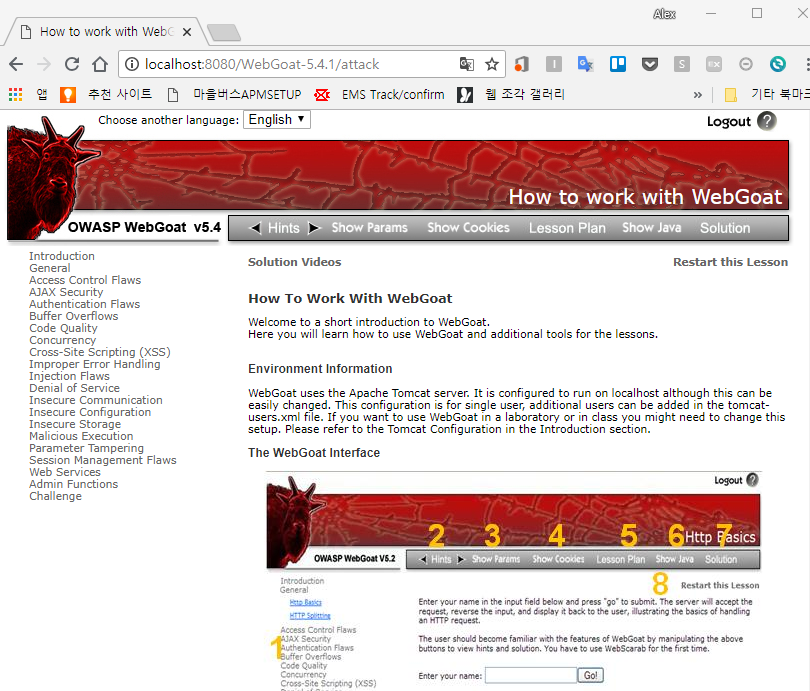The height and width of the screenshot is (691, 810).
Task: Click the Alex profile button in title bar
Action: pos(664,14)
